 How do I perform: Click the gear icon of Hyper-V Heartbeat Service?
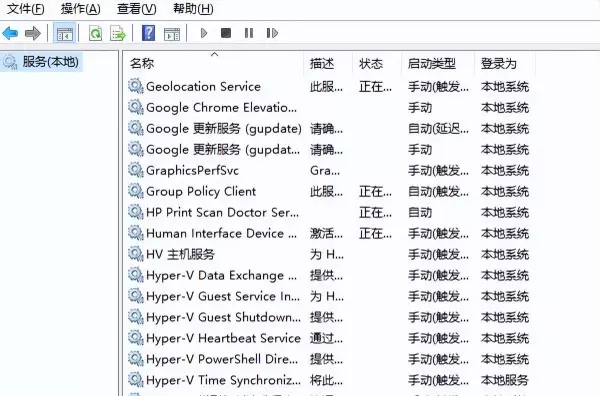(x=135, y=338)
